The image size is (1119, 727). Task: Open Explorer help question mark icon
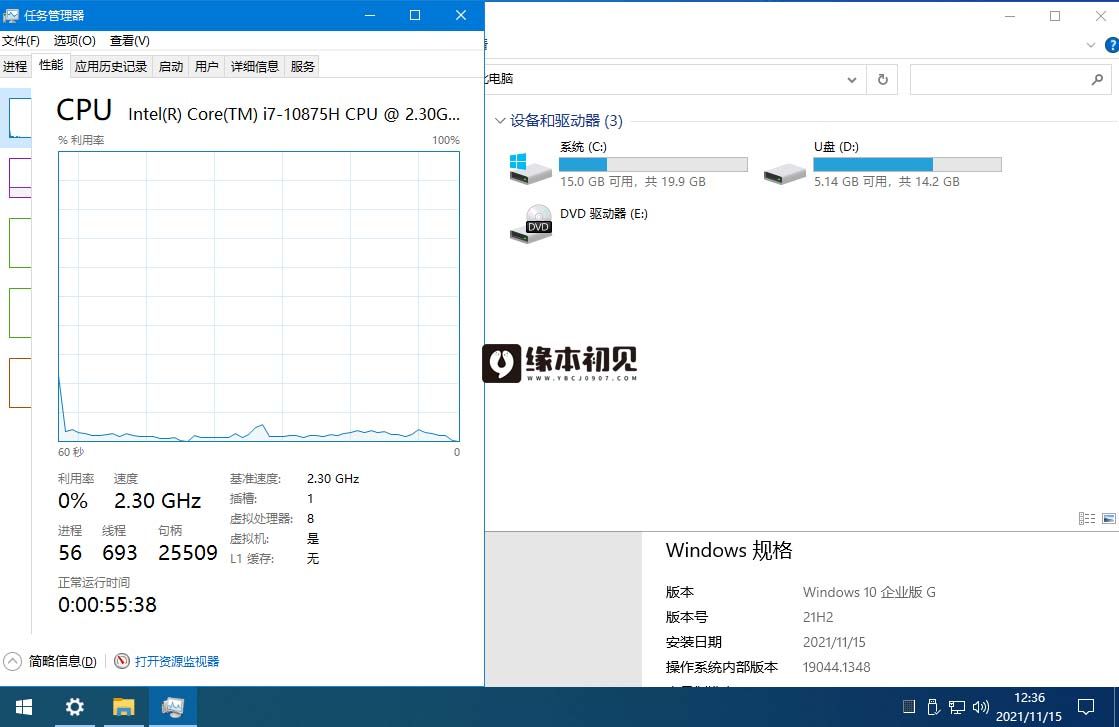click(1111, 45)
